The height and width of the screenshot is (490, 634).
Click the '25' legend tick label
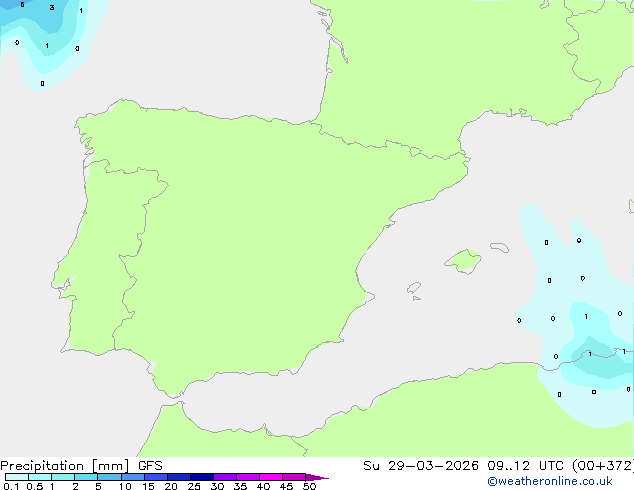pyautogui.click(x=194, y=486)
